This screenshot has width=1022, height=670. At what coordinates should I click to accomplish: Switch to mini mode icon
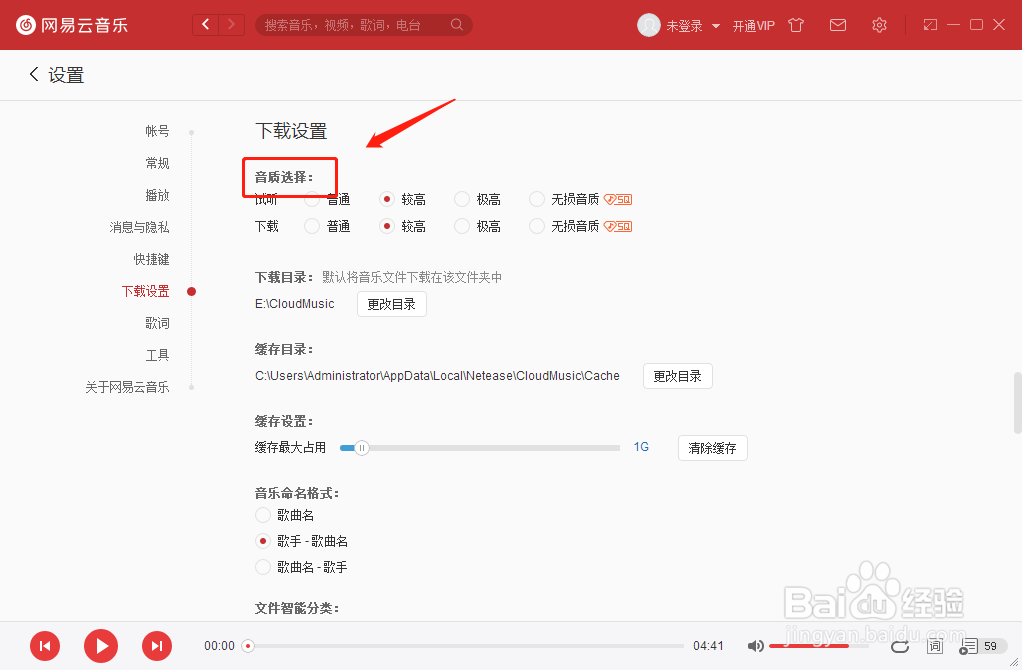pyautogui.click(x=930, y=25)
